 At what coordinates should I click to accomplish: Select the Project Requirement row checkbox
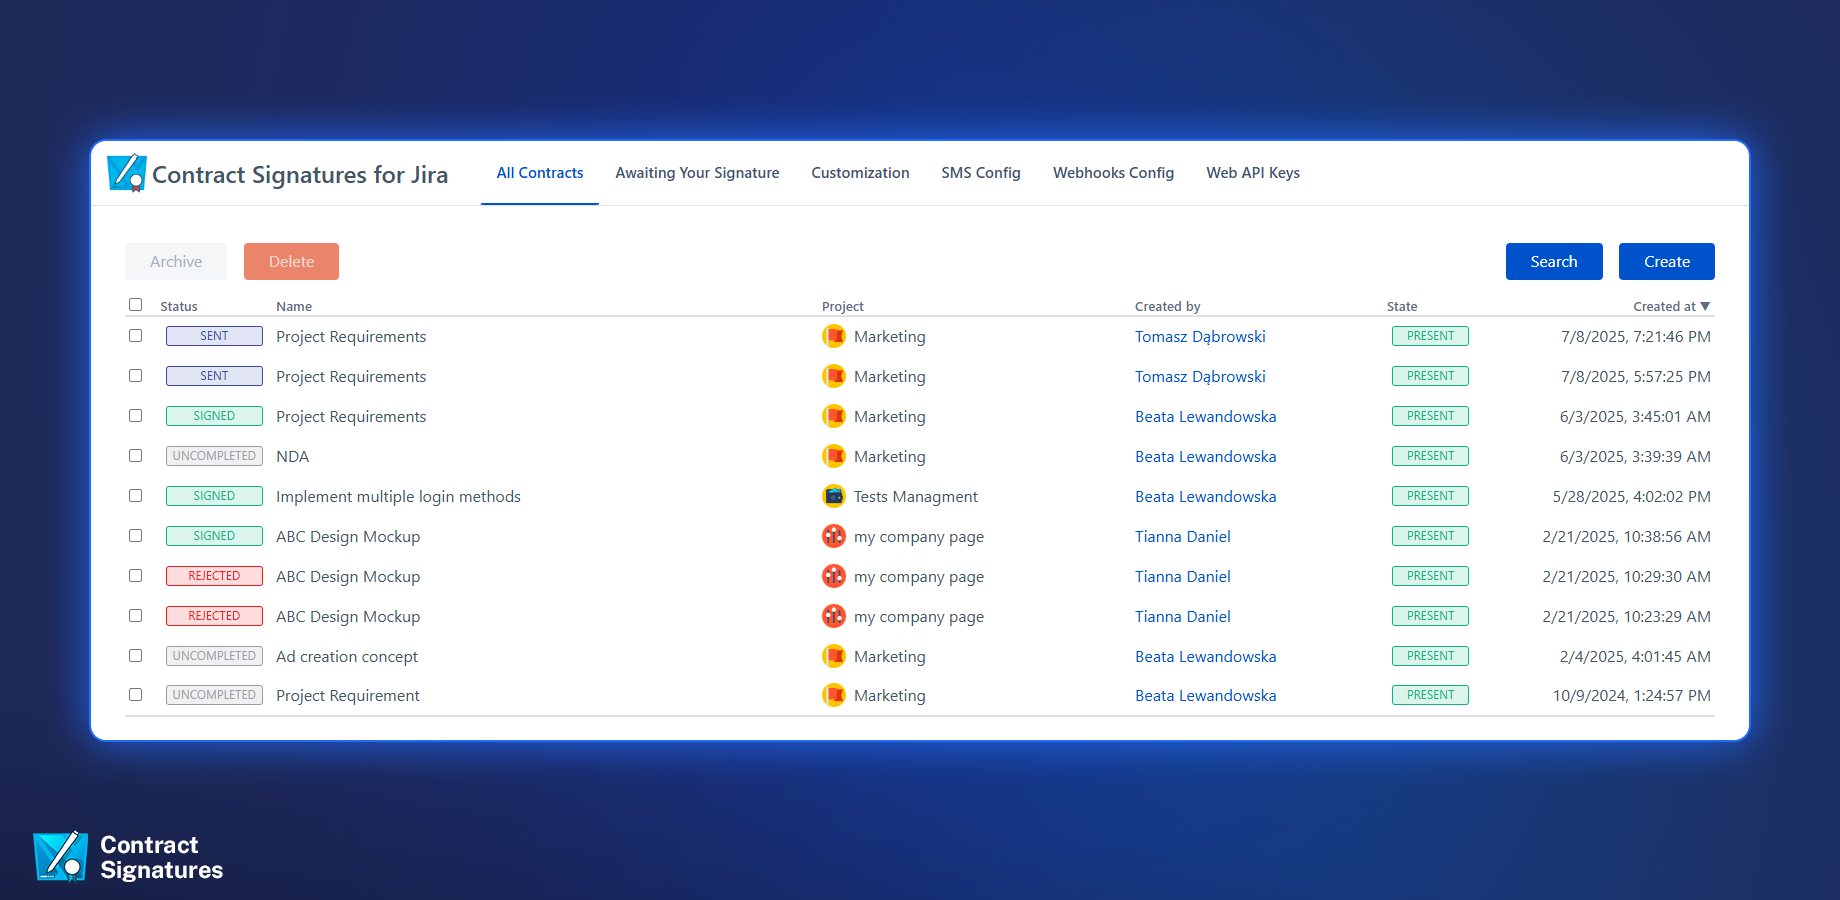pos(136,695)
